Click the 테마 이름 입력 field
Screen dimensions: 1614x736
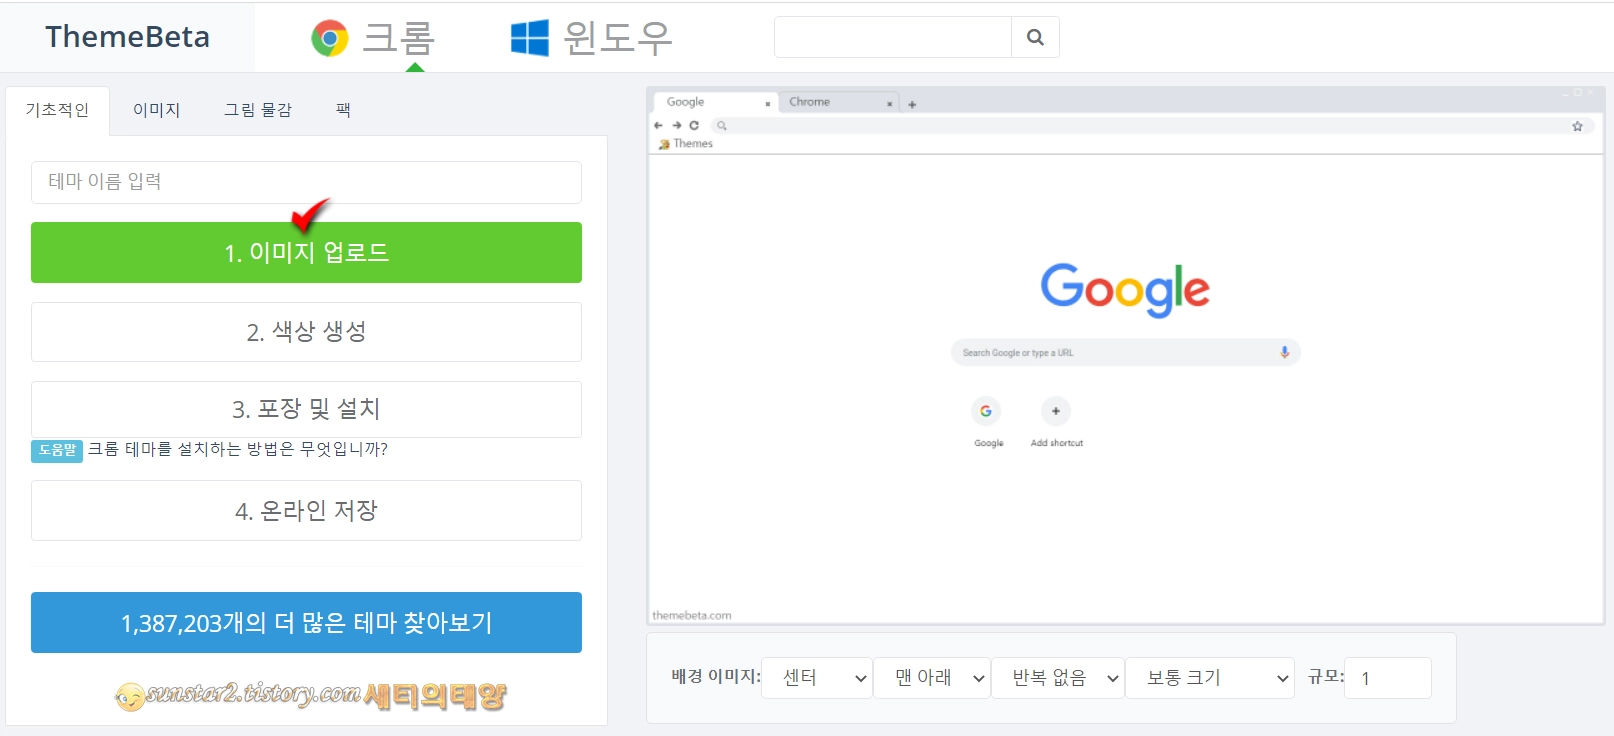(306, 182)
